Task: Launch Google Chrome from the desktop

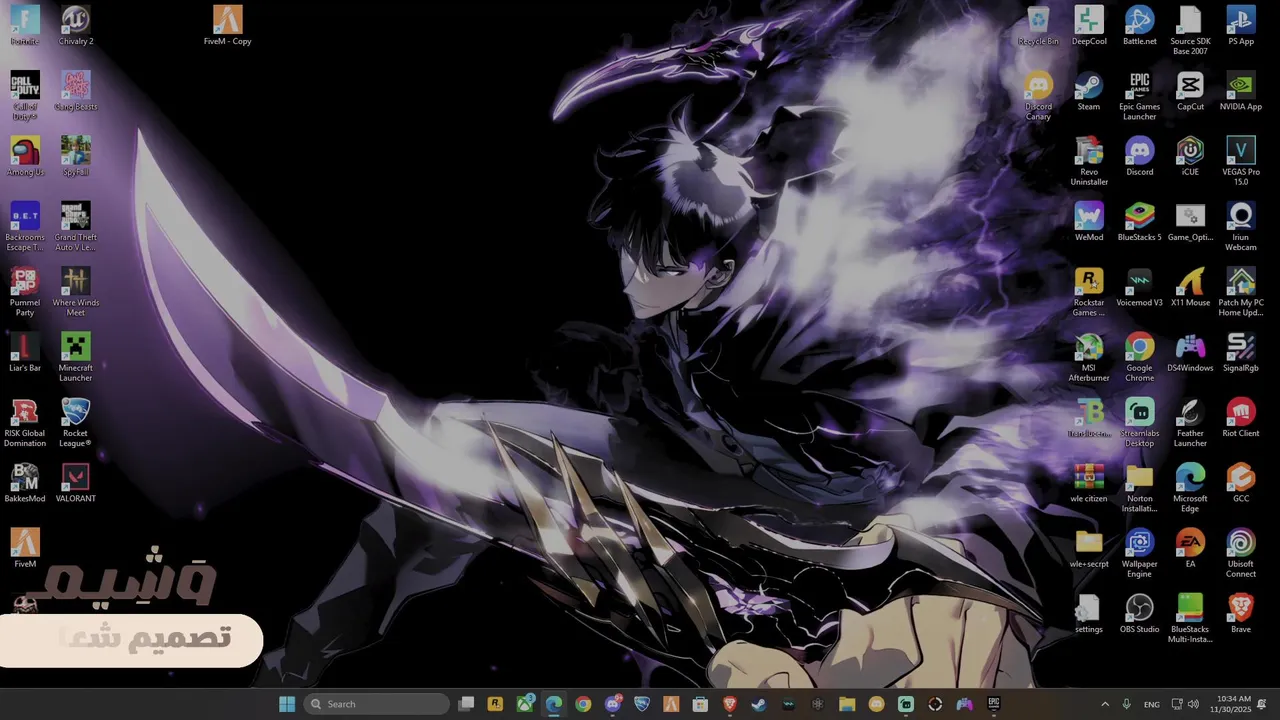Action: click(x=1140, y=357)
